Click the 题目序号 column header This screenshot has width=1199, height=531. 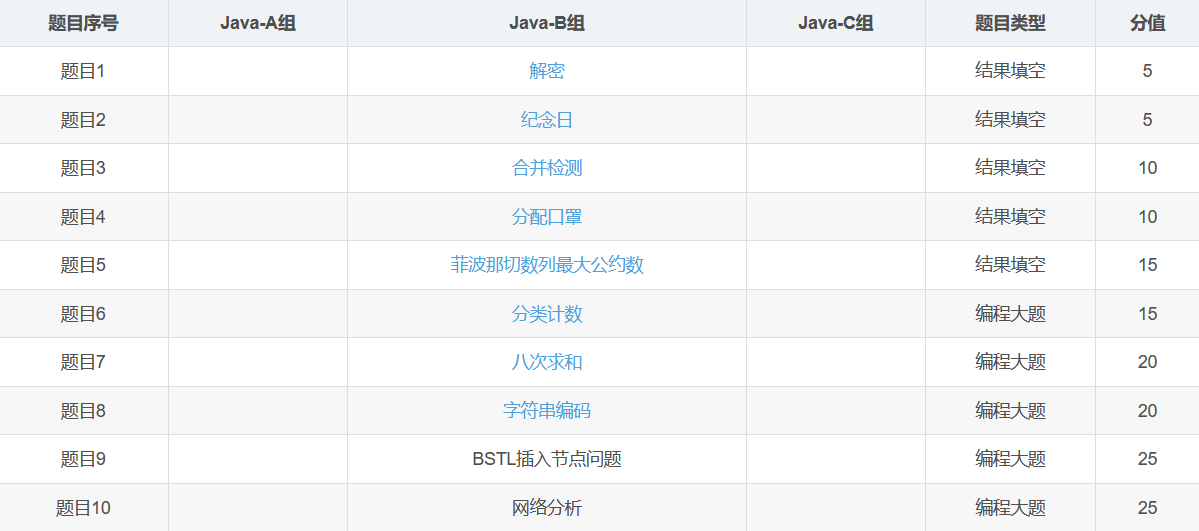click(x=83, y=23)
